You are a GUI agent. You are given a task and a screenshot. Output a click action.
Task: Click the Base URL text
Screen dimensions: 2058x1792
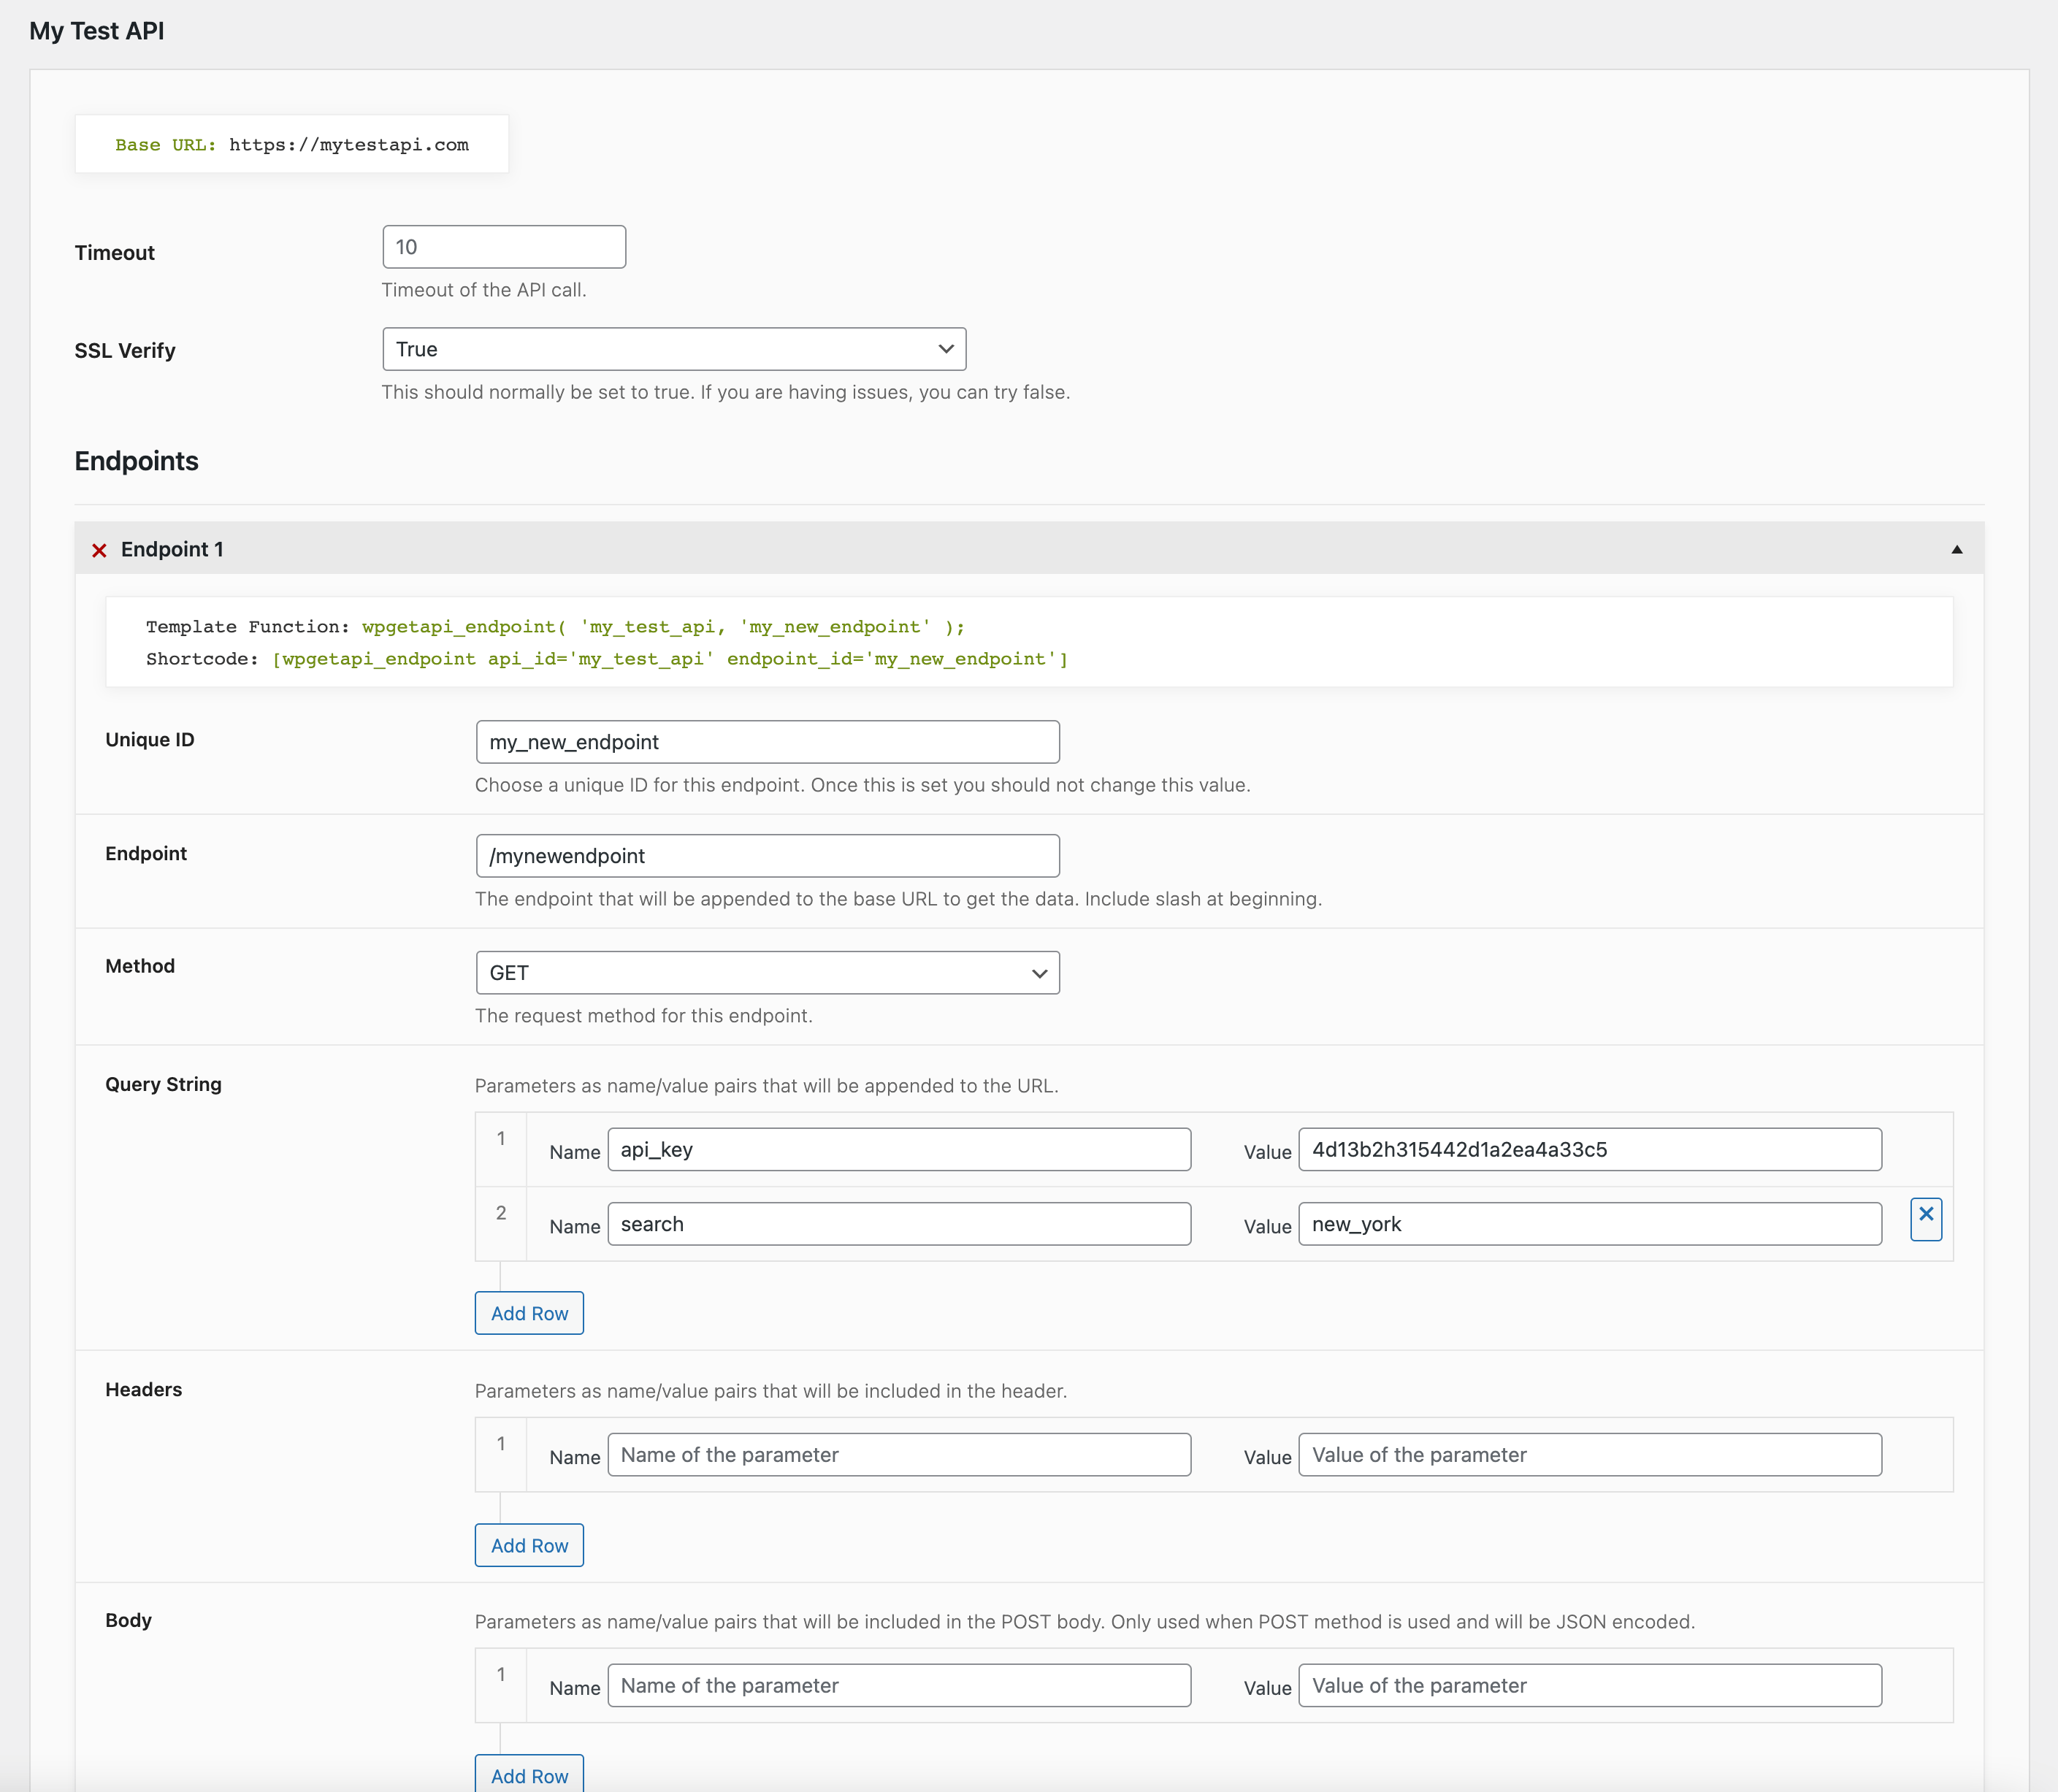[x=292, y=145]
